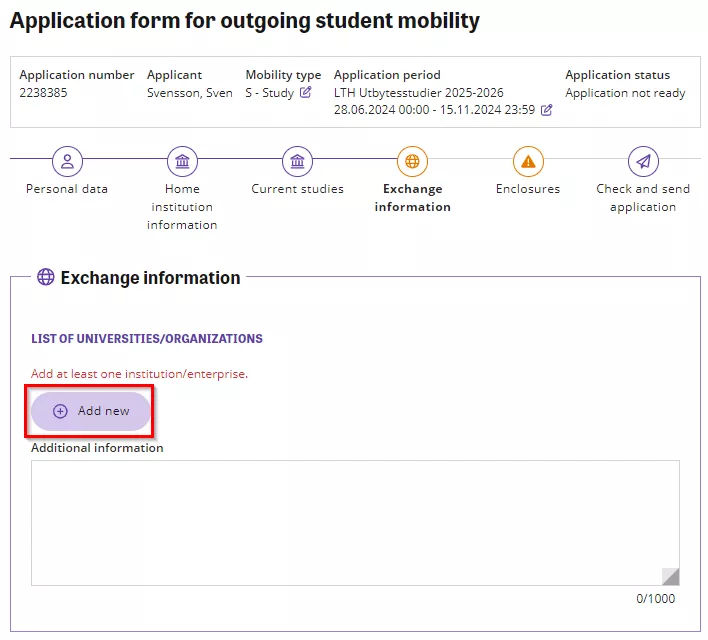Screen dimensions: 708x640
Task: Click the paper plane send application icon
Action: click(643, 161)
